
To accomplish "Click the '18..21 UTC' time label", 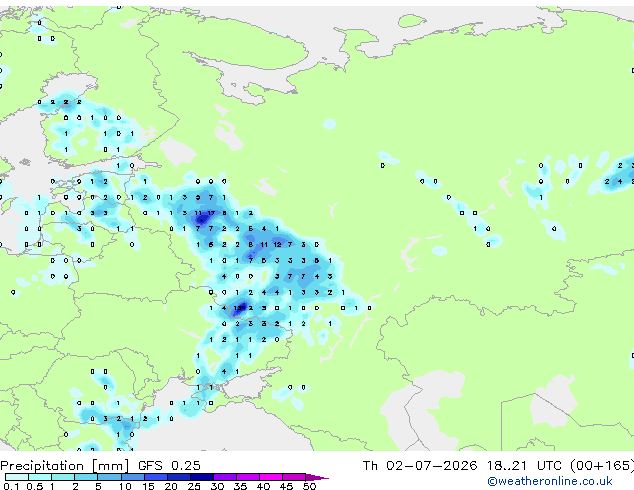I will click(x=524, y=466).
